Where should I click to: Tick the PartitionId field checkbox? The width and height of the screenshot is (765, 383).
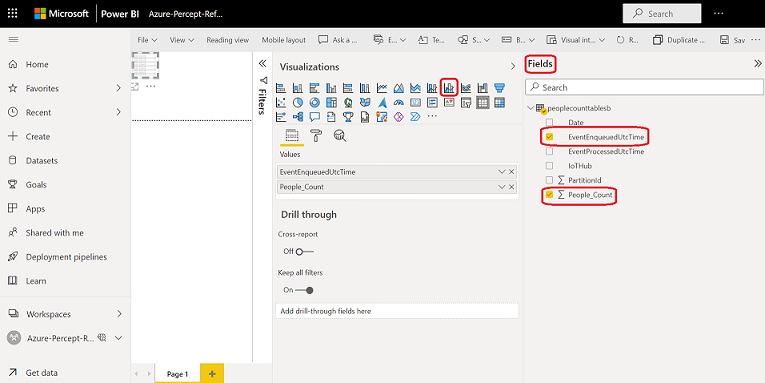(549, 180)
